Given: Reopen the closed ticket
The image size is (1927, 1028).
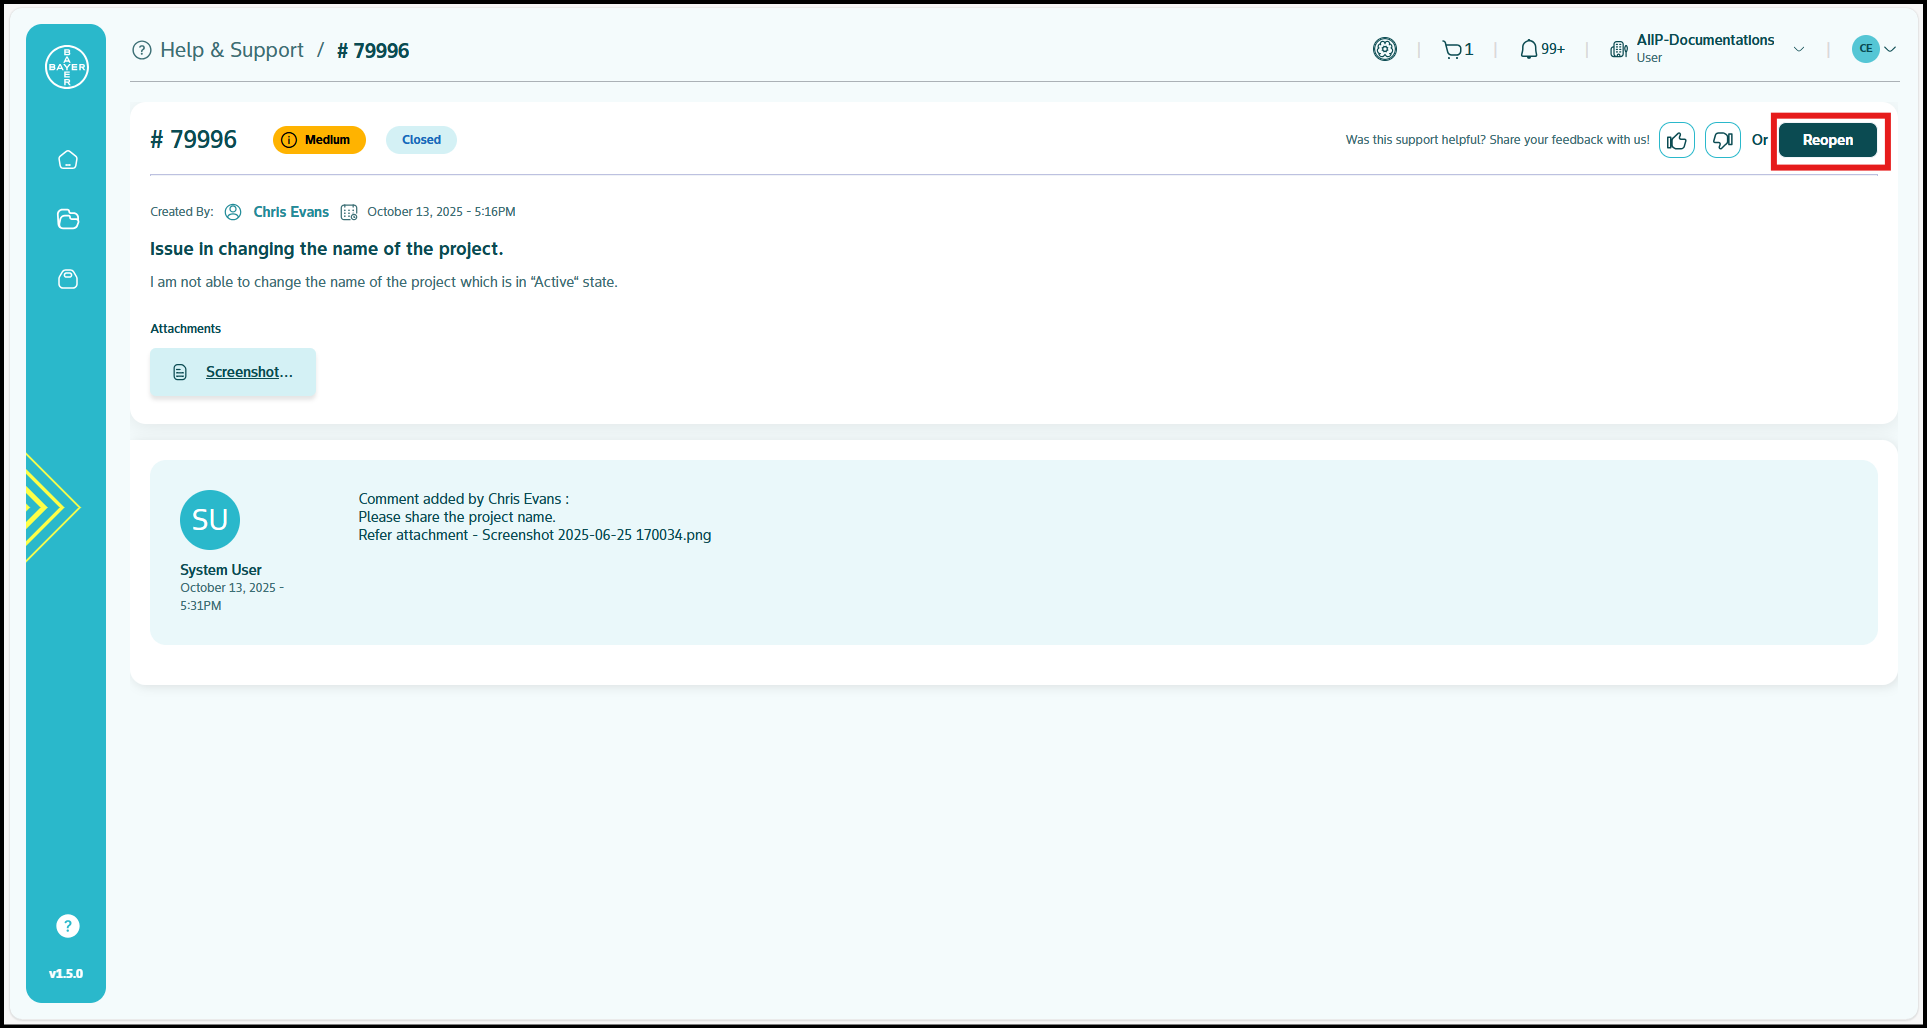Looking at the screenshot, I should [1828, 140].
